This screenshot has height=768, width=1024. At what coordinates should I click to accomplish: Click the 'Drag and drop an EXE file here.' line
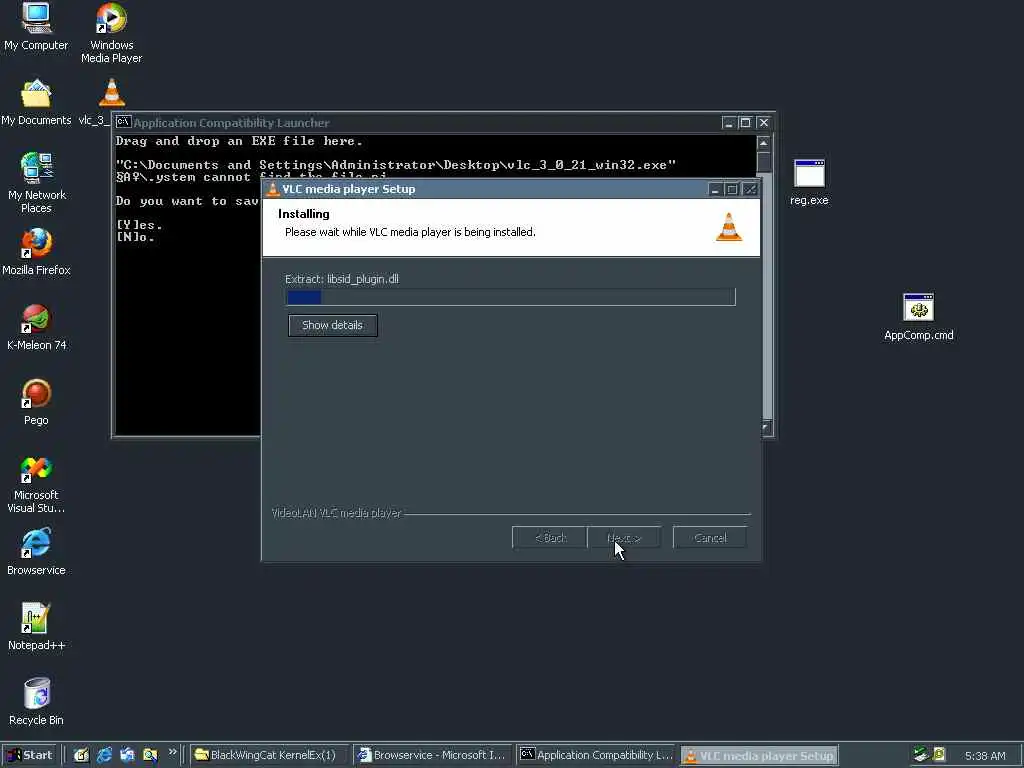pyautogui.click(x=238, y=141)
